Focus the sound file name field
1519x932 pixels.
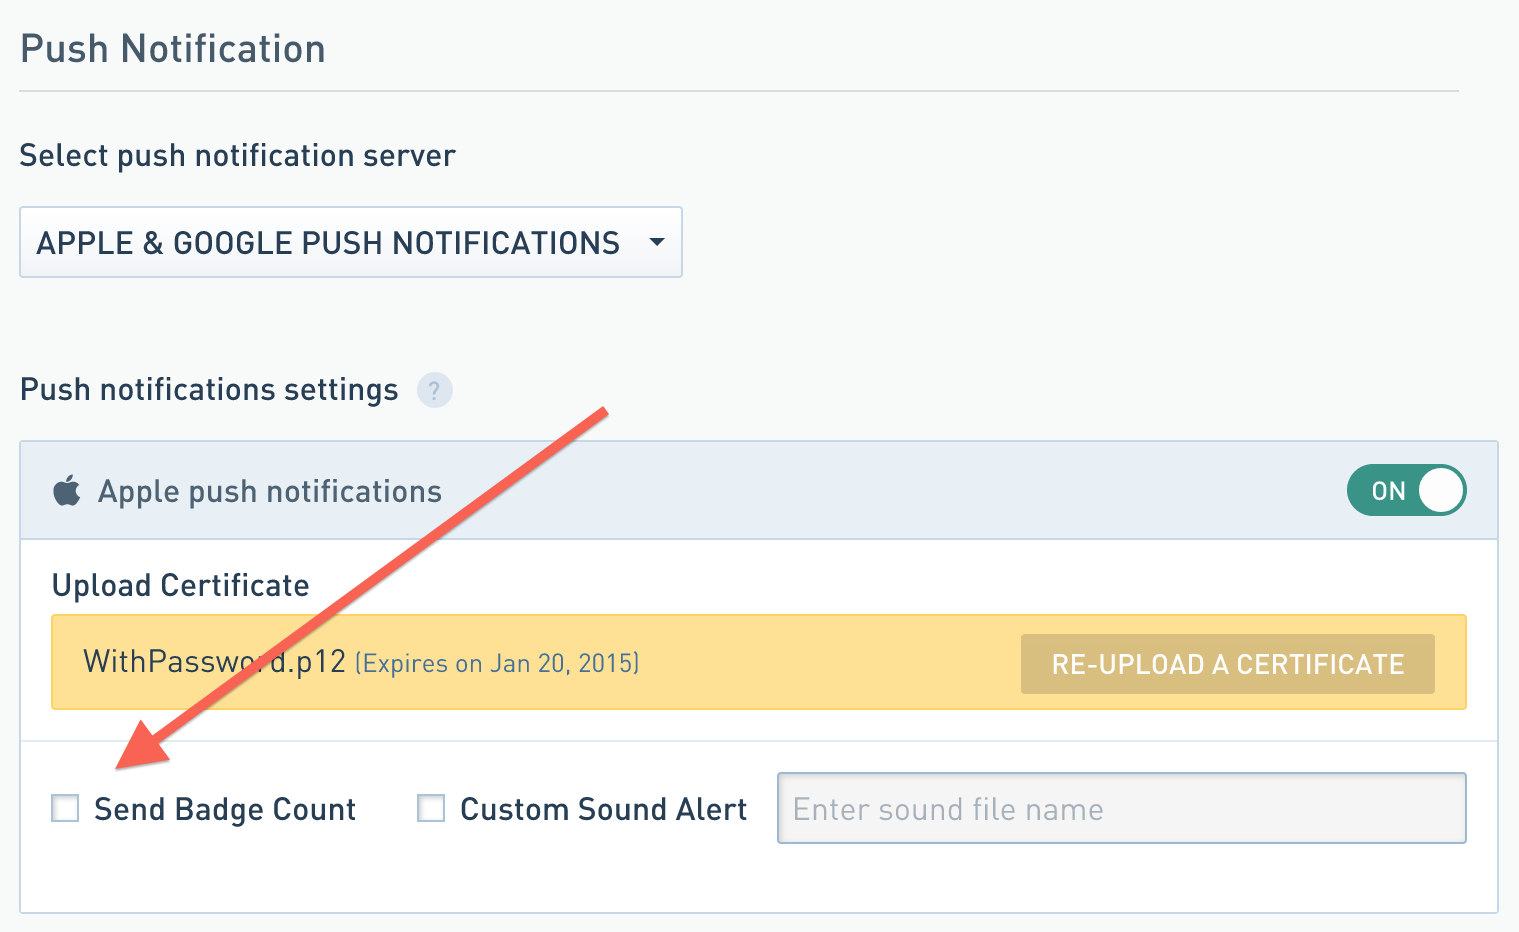pos(1121,808)
